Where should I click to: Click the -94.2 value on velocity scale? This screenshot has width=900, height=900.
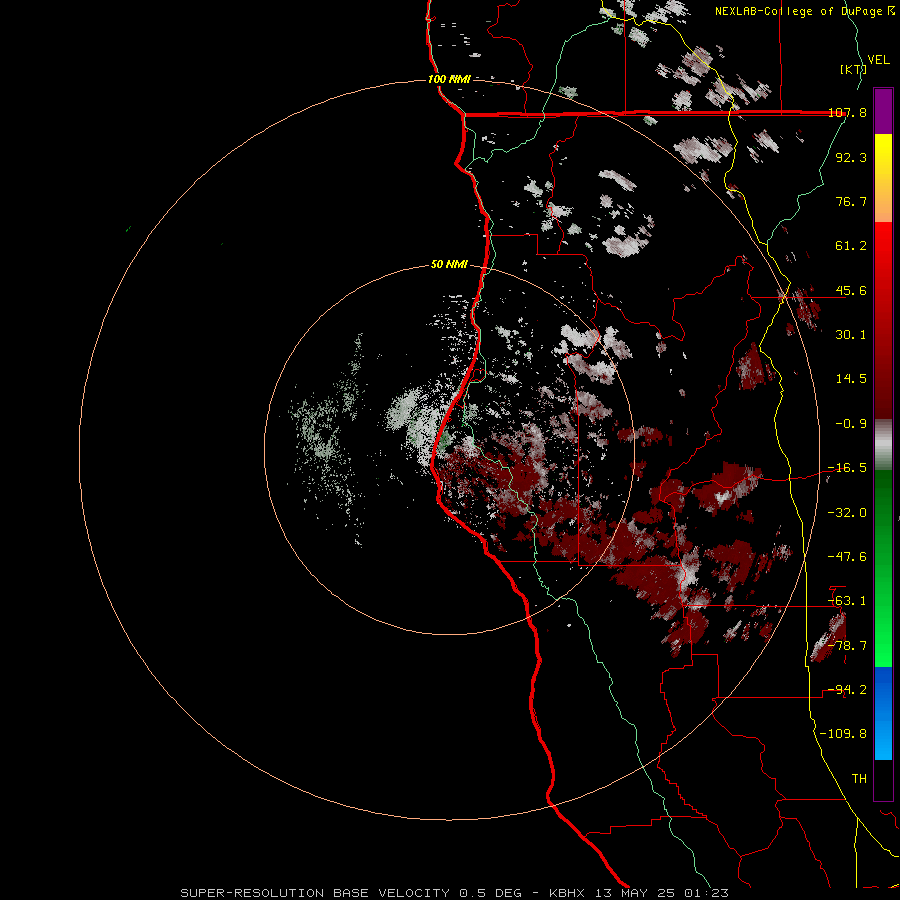coord(847,690)
